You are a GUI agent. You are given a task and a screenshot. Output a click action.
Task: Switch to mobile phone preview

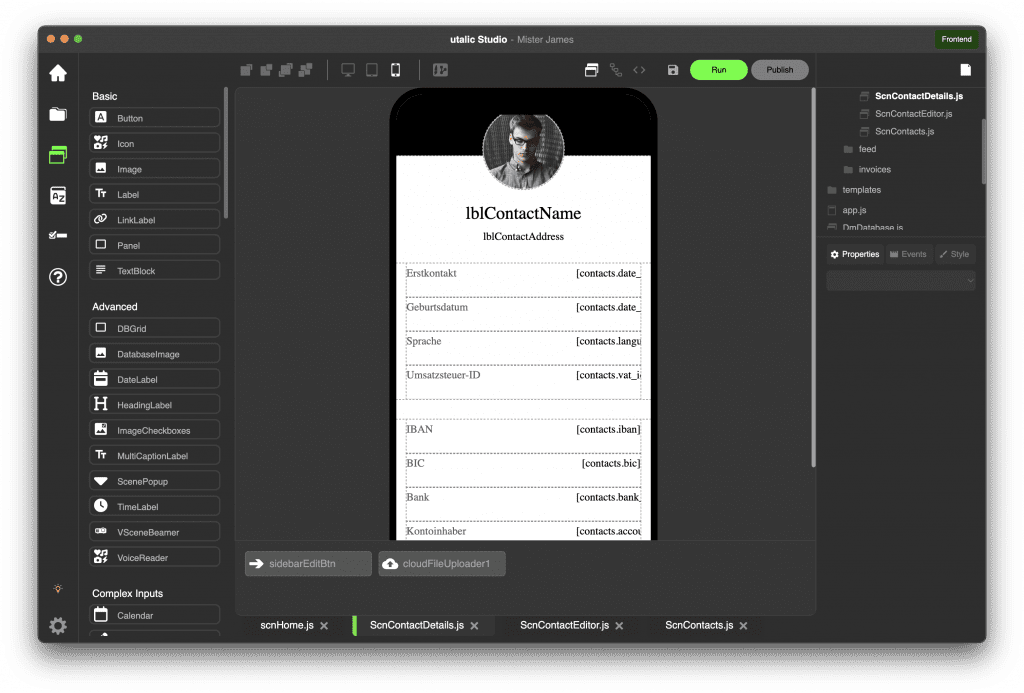[x=395, y=70]
